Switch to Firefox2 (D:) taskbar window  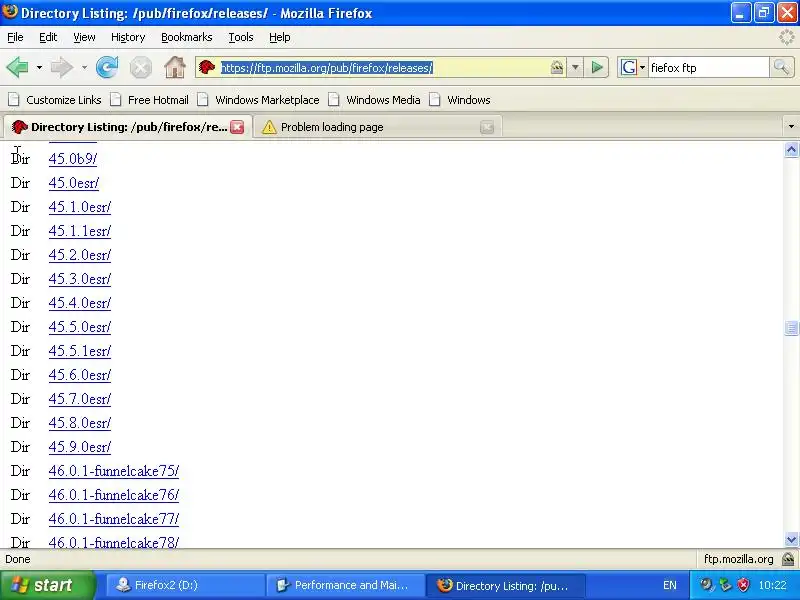[x=185, y=585]
